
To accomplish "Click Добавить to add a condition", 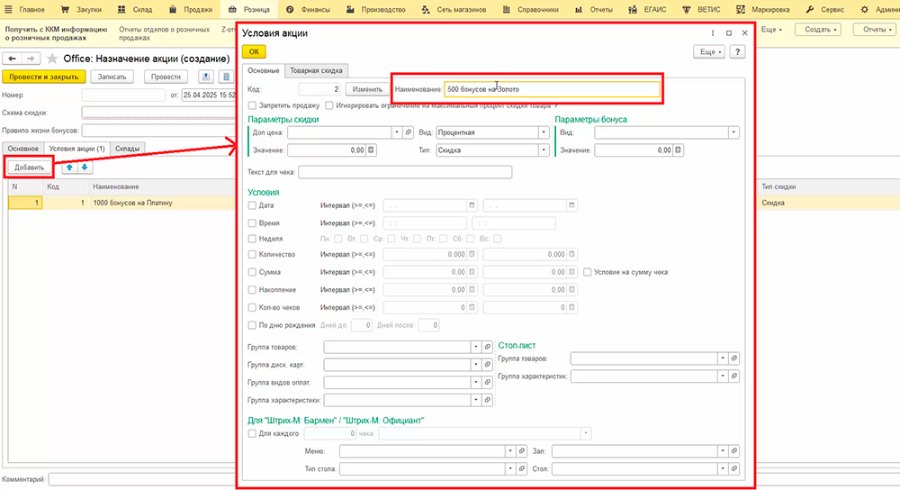I will 29,168.
